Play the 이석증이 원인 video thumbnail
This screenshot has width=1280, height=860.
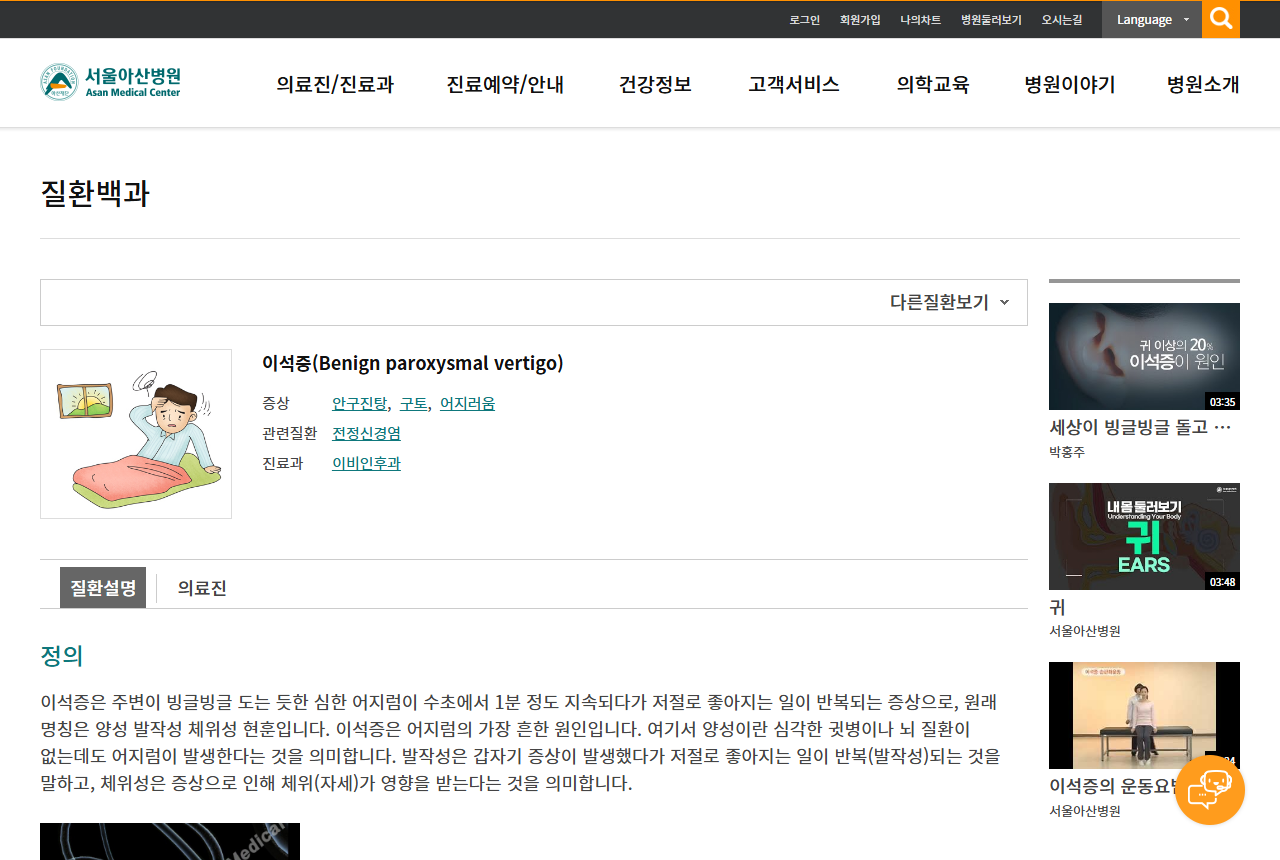click(1144, 356)
